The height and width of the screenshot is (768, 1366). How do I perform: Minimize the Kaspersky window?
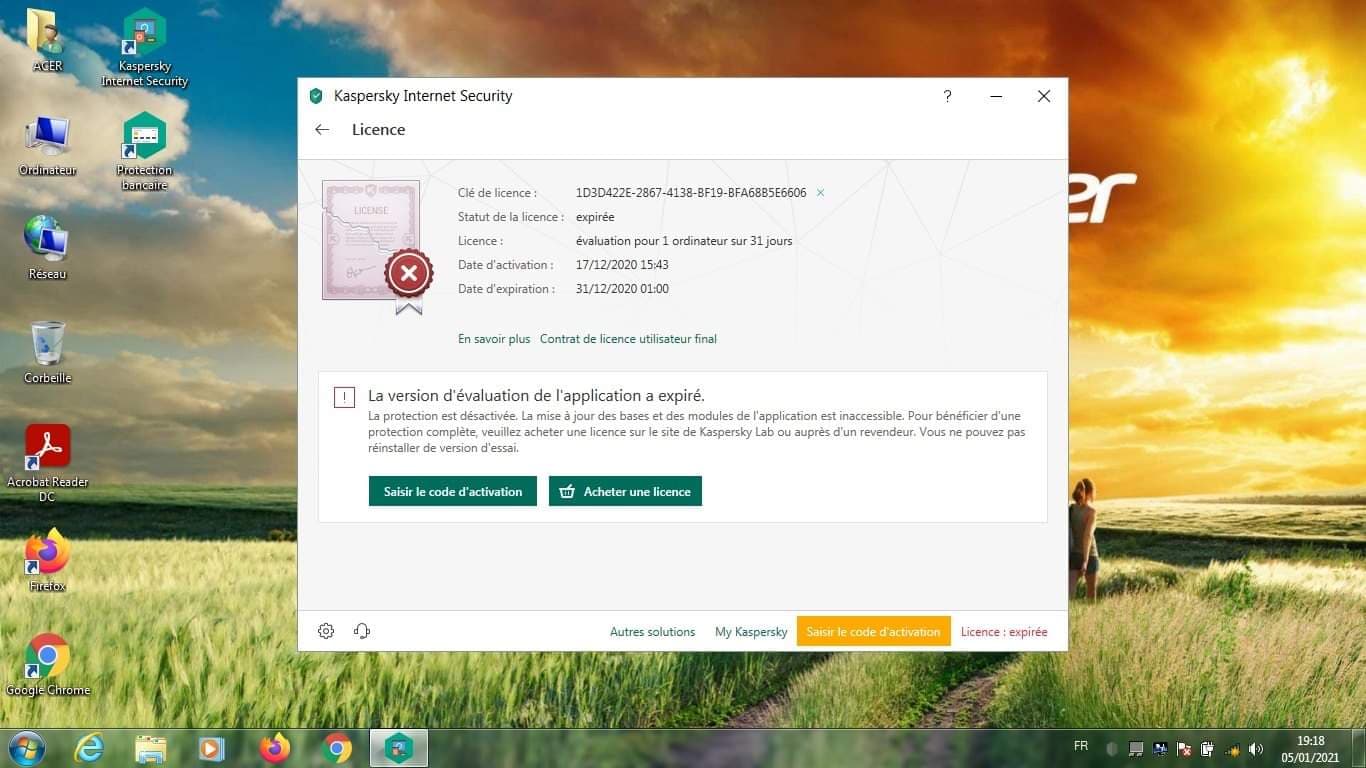click(996, 96)
